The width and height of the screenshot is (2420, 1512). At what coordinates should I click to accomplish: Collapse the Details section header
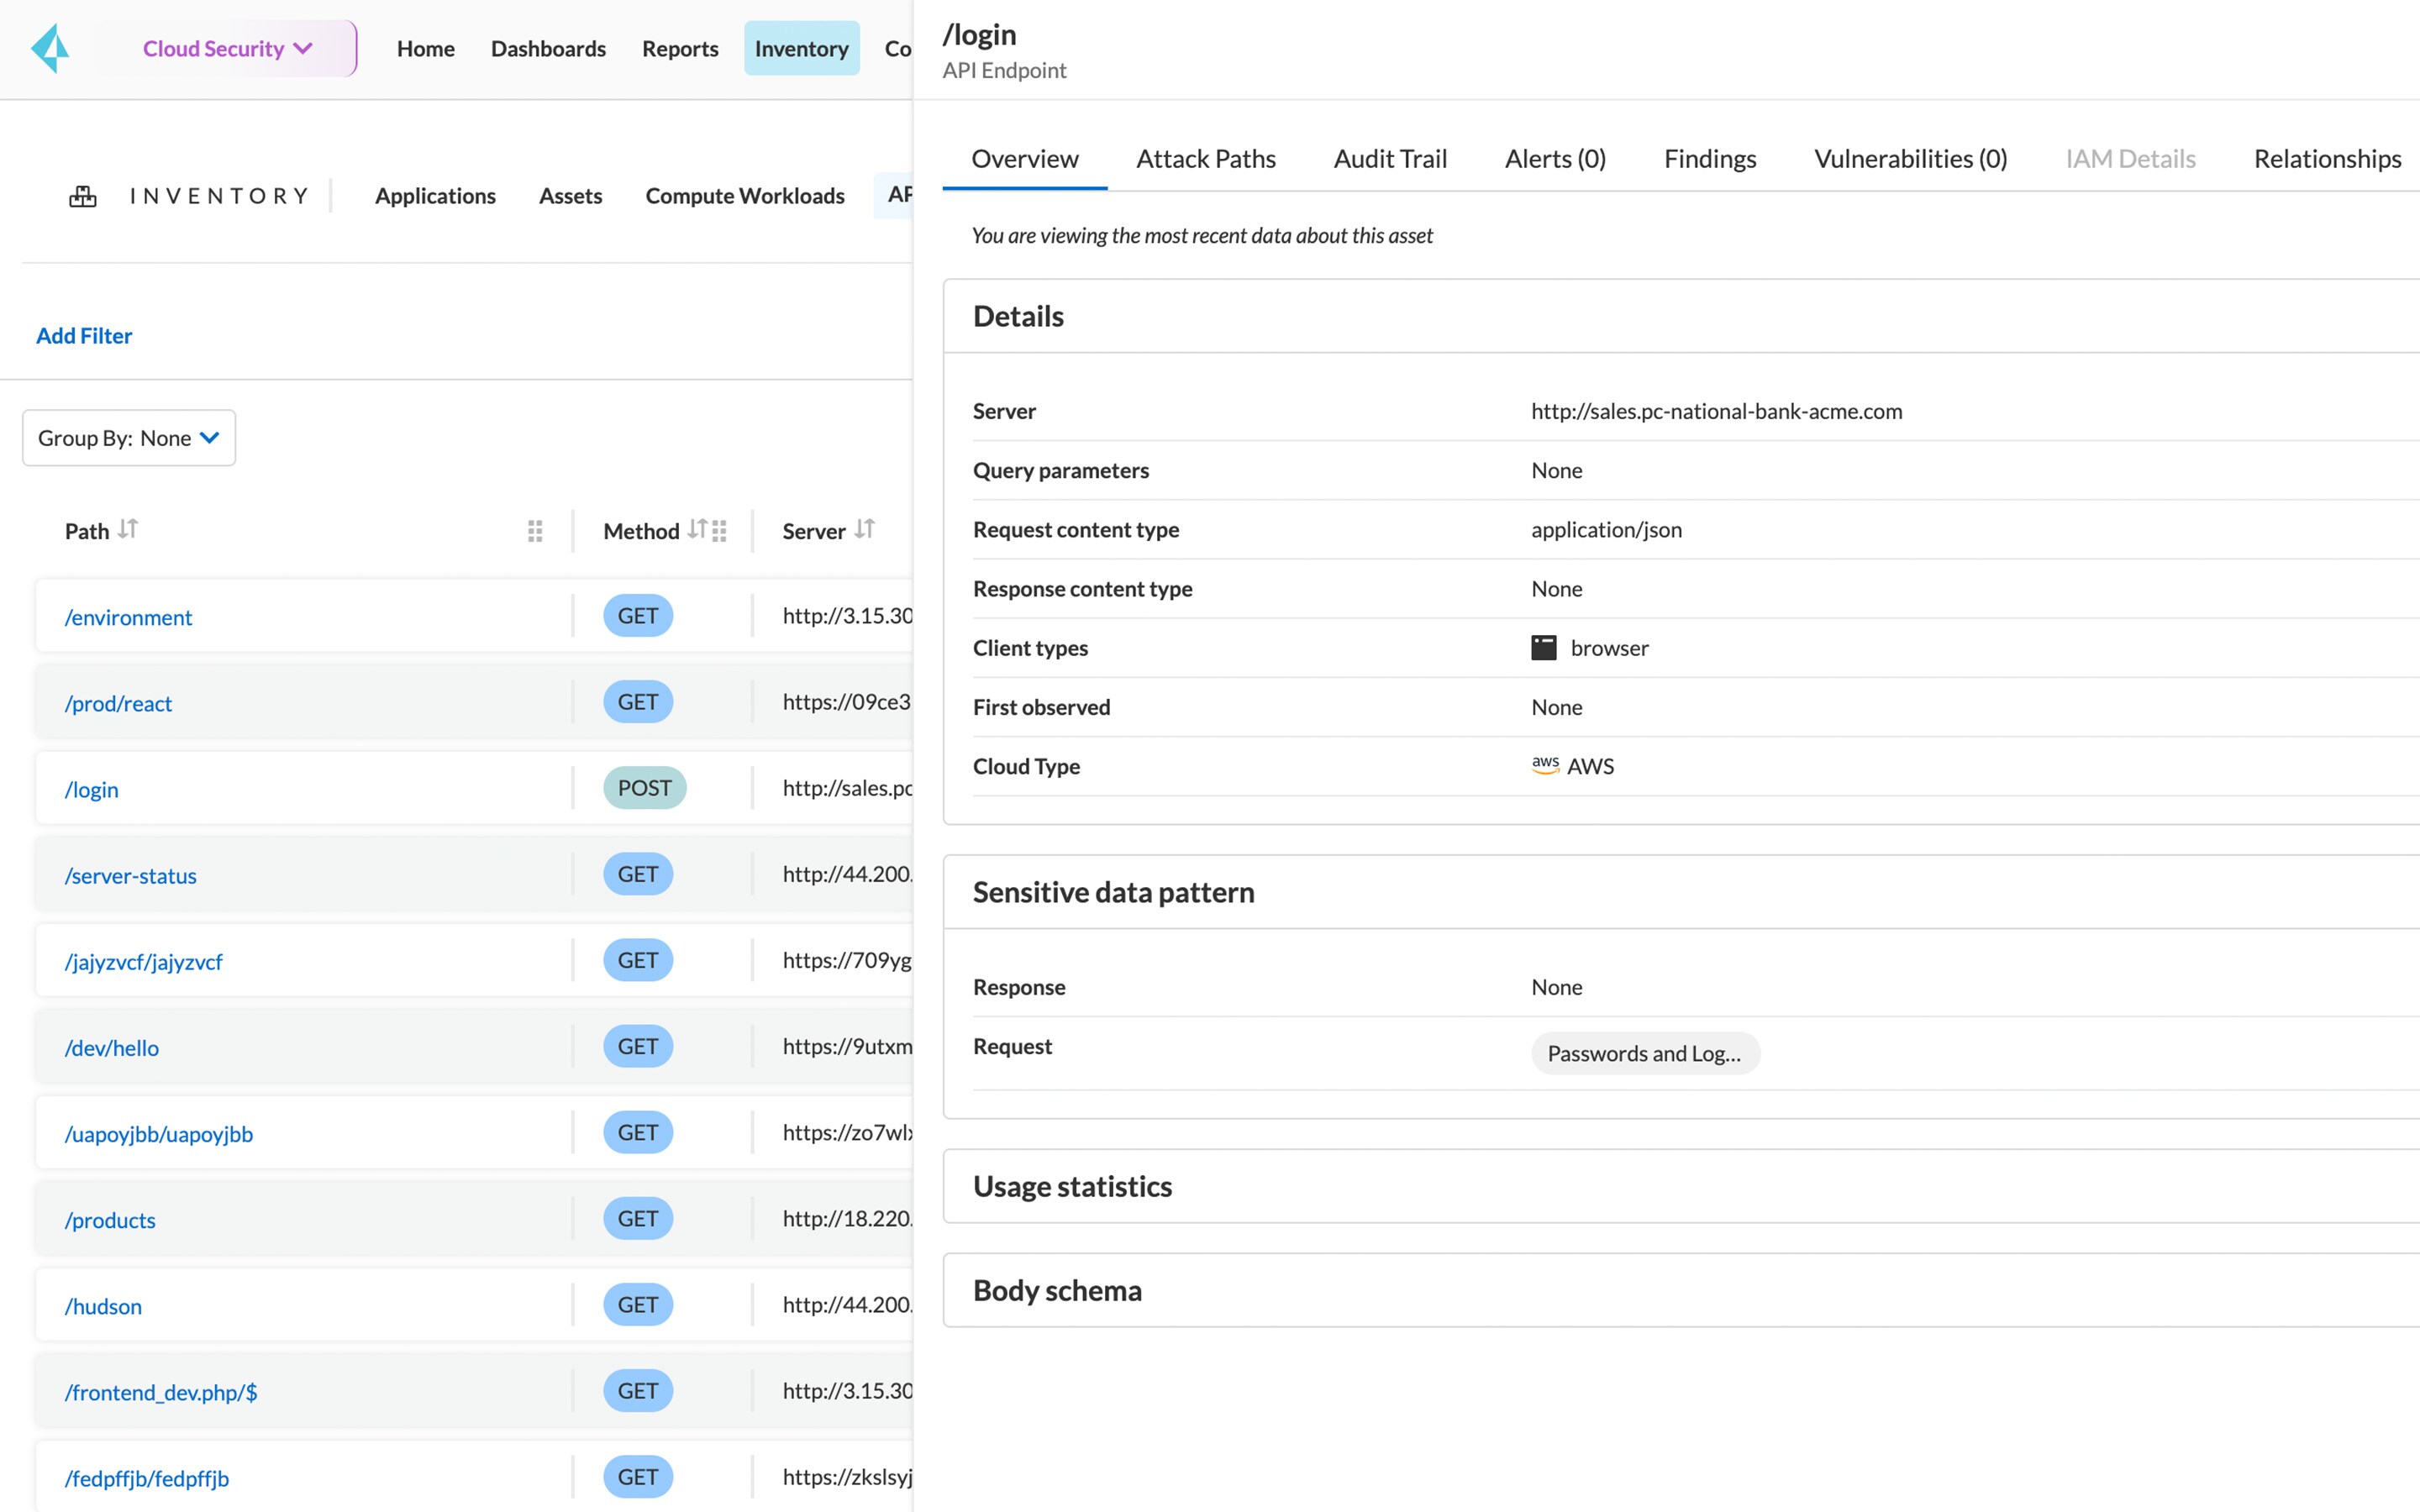pos(1018,316)
